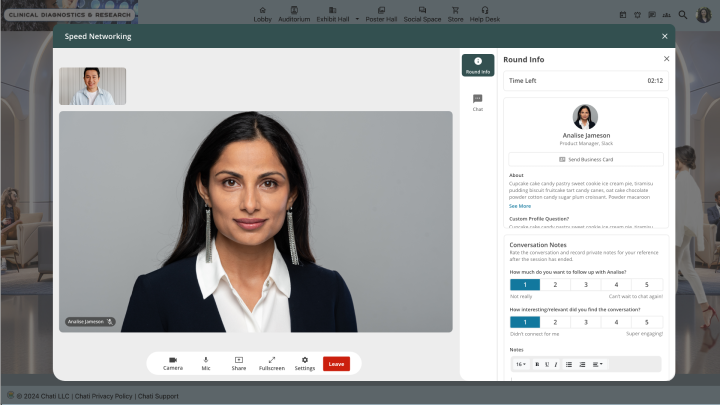720x405 pixels.
Task: Toggle underline in Notes toolbar
Action: 547,364
